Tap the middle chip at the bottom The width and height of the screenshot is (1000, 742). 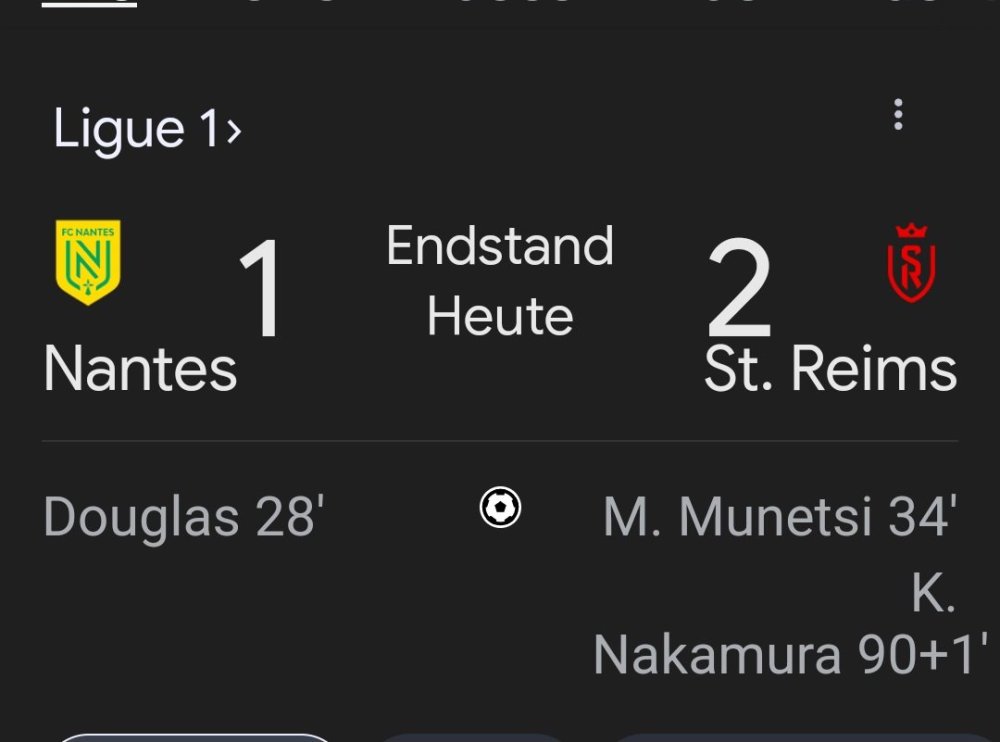472,738
